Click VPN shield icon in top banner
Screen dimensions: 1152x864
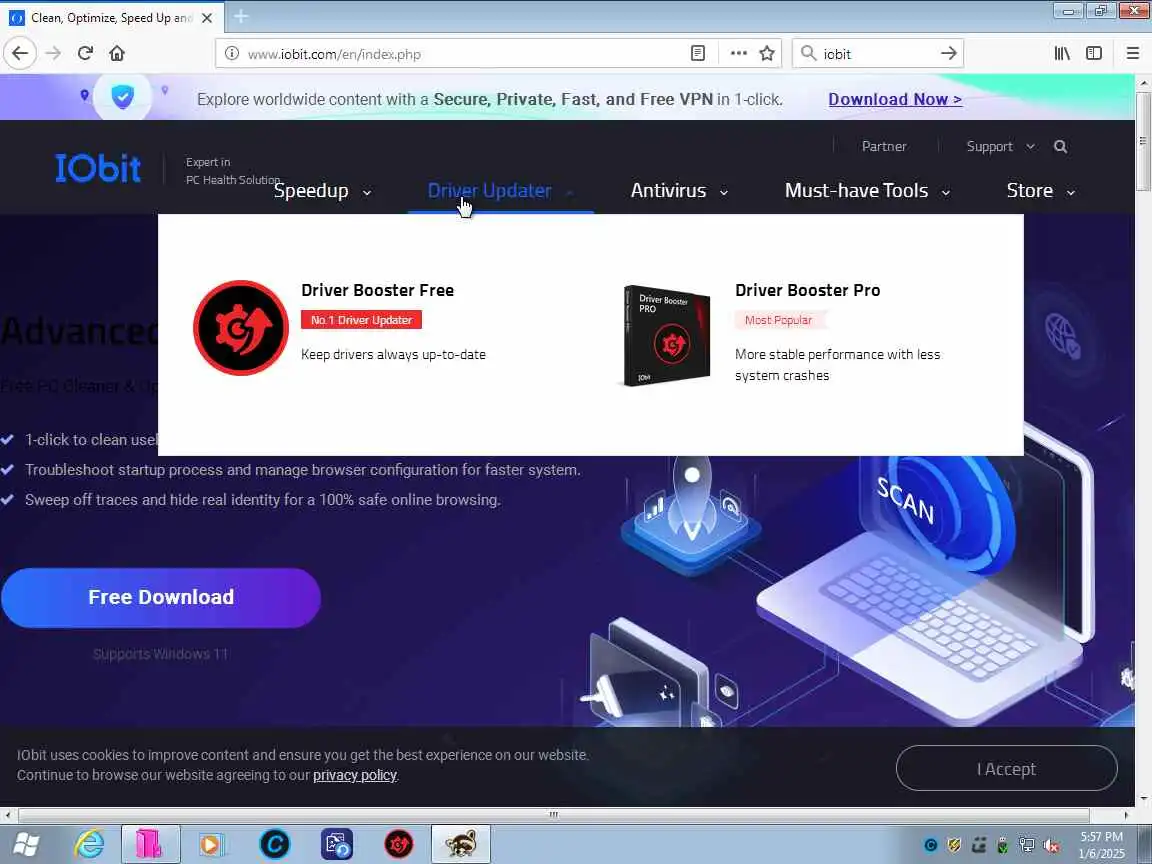tap(123, 96)
